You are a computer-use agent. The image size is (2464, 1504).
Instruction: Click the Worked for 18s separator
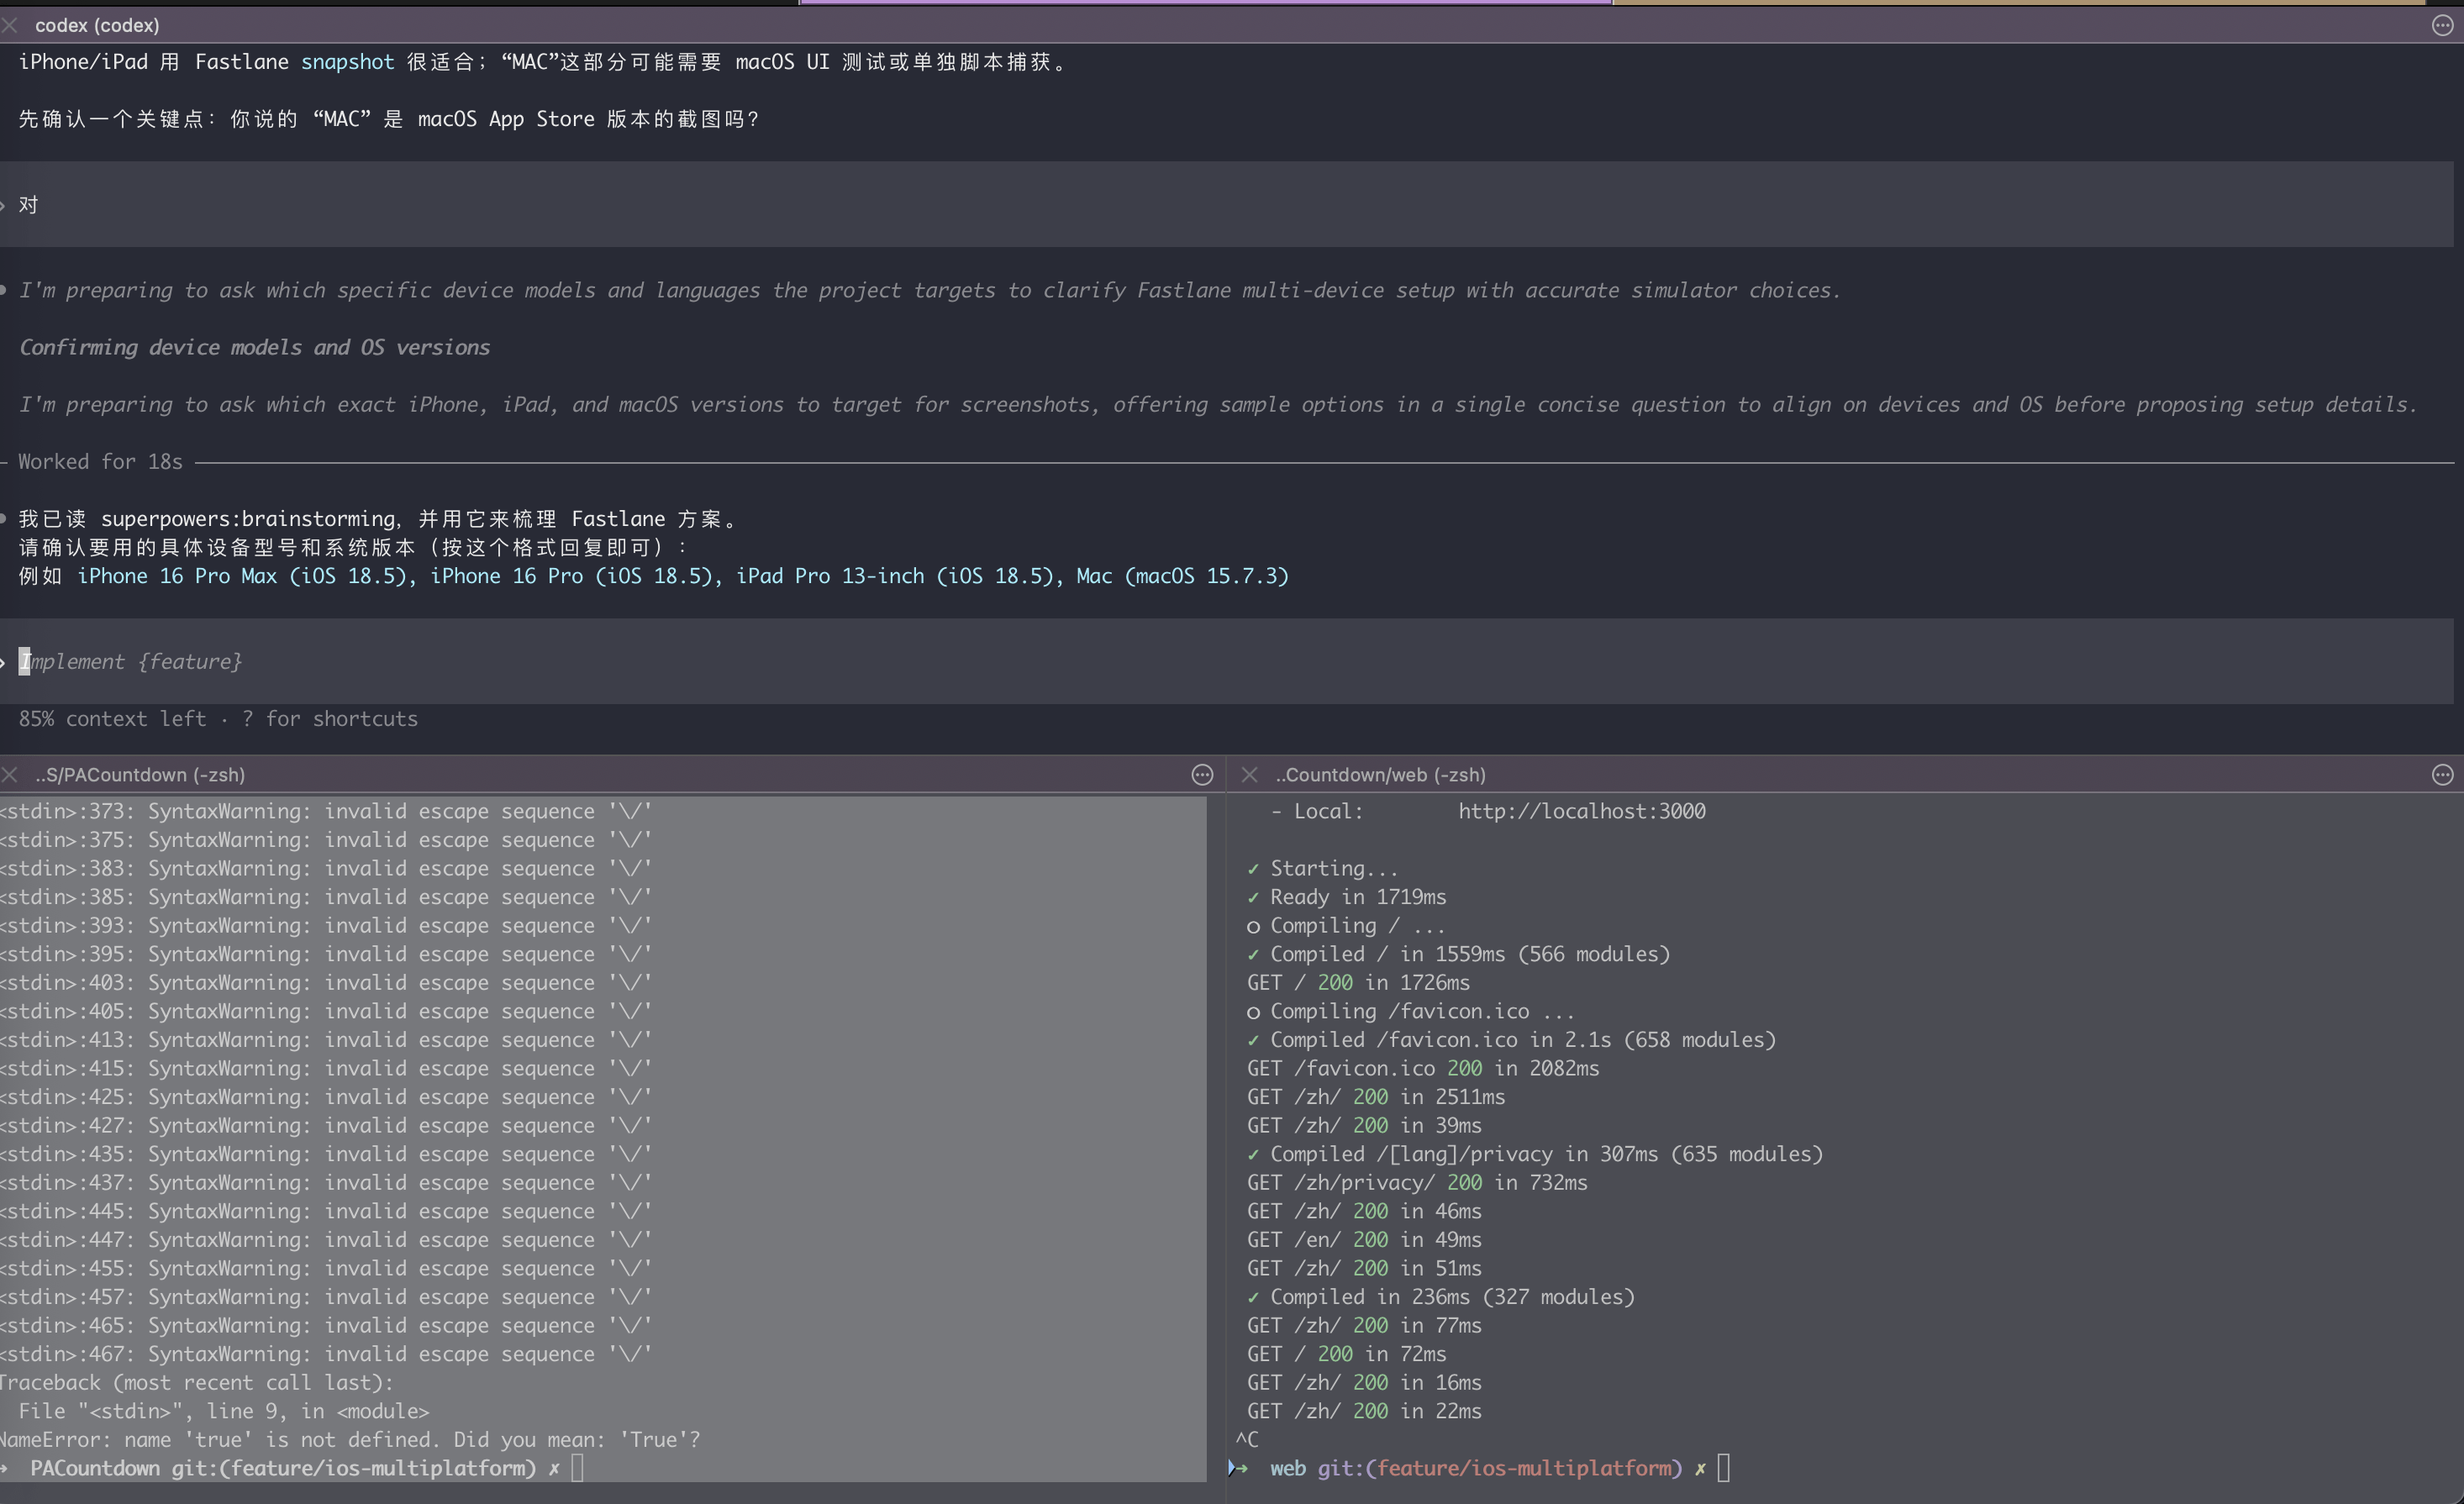point(100,462)
